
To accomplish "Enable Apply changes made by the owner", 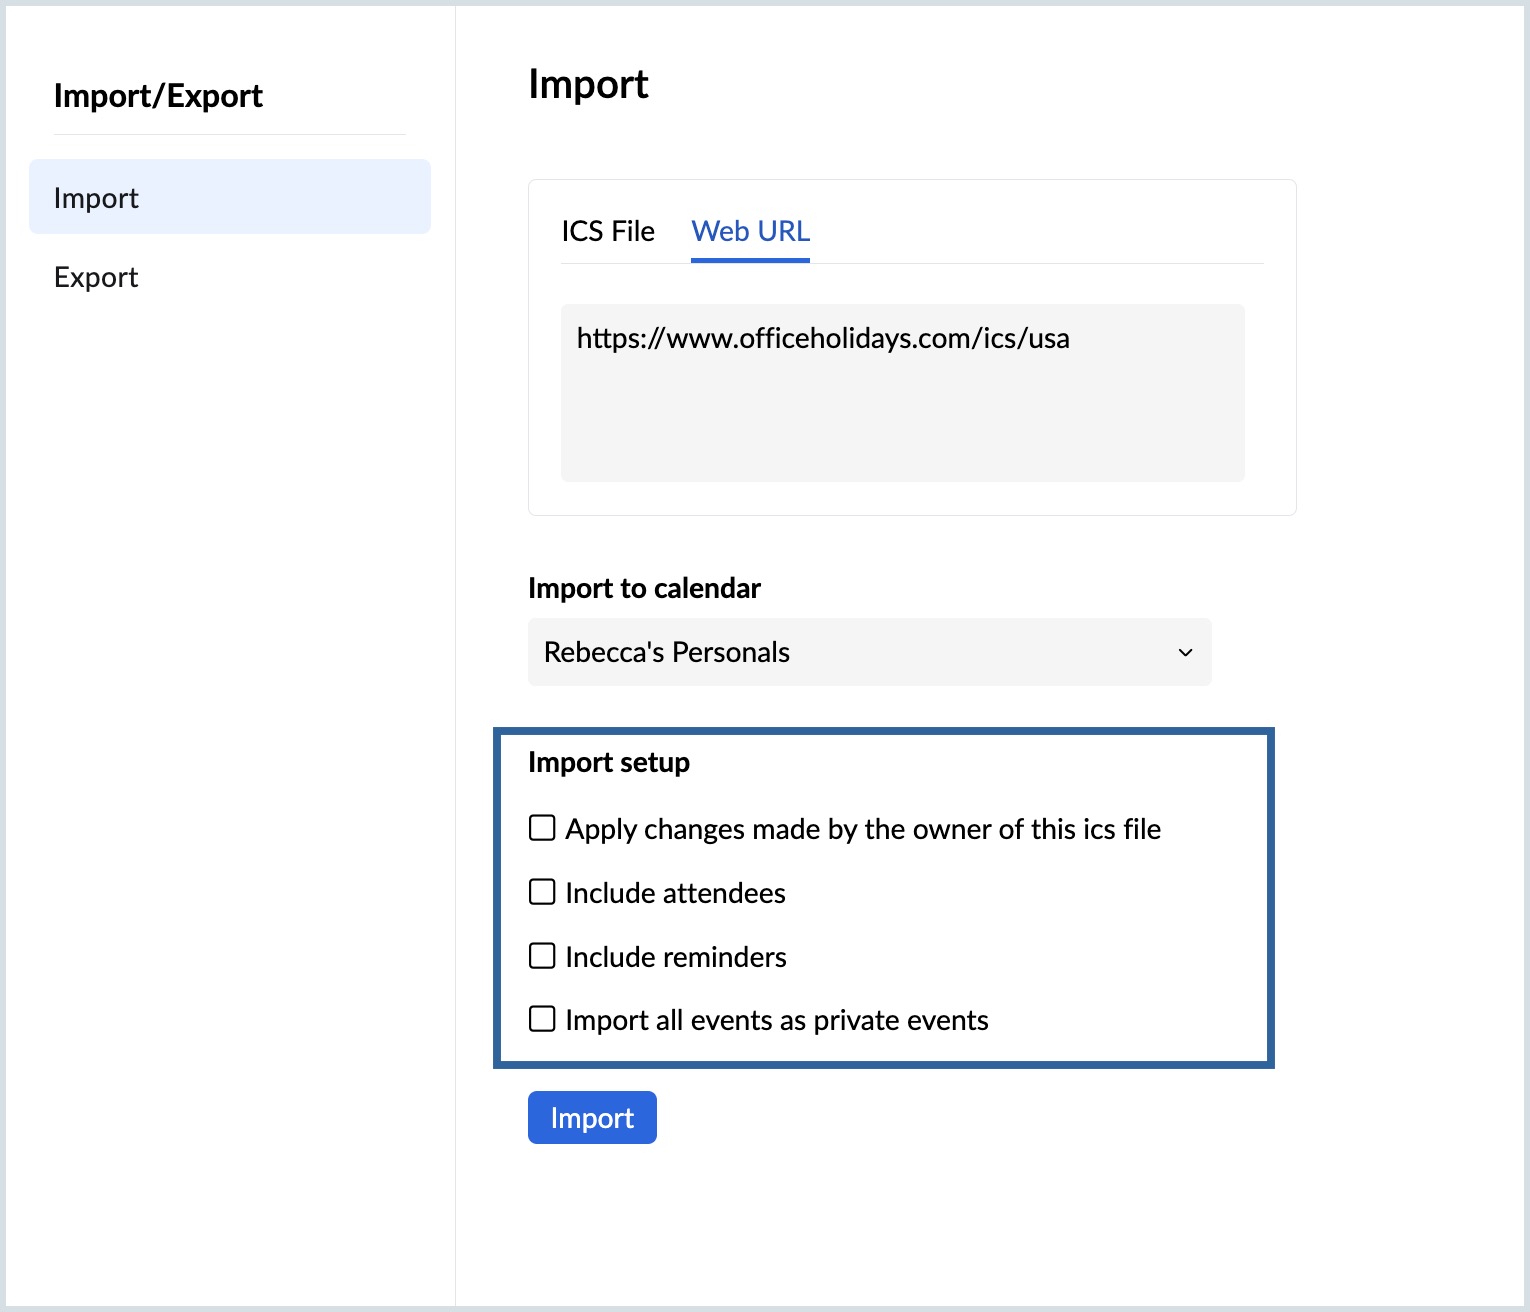I will point(542,828).
